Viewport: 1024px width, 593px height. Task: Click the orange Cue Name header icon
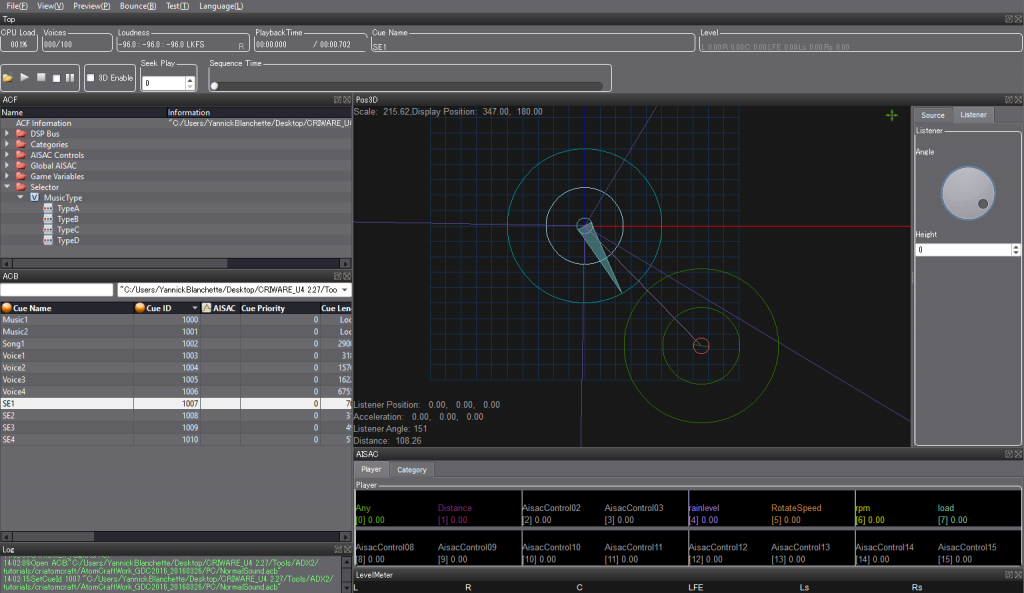[6, 307]
